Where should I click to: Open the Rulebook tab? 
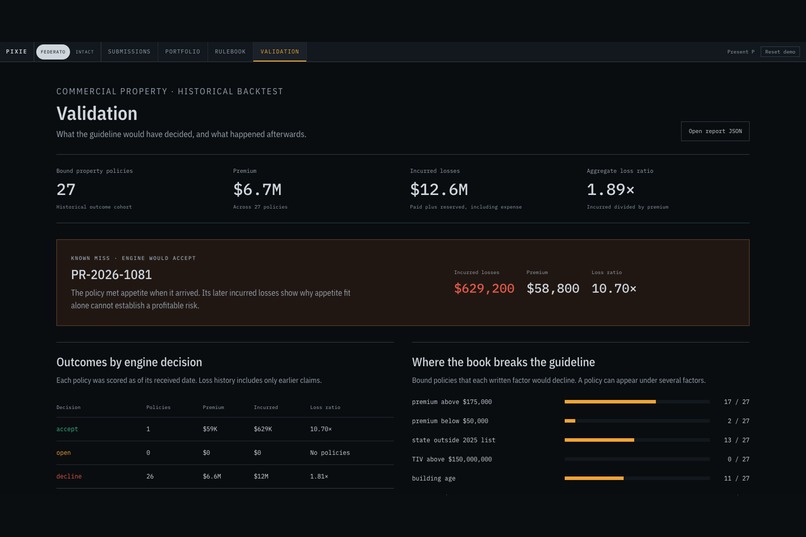coord(230,52)
